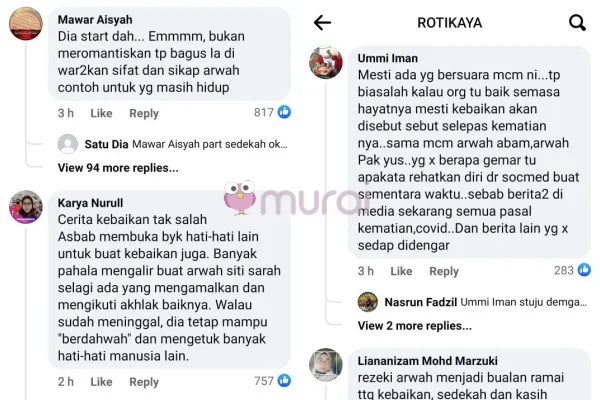600x400 pixels.
Task: Expand View 2 more replies
Action: [414, 326]
